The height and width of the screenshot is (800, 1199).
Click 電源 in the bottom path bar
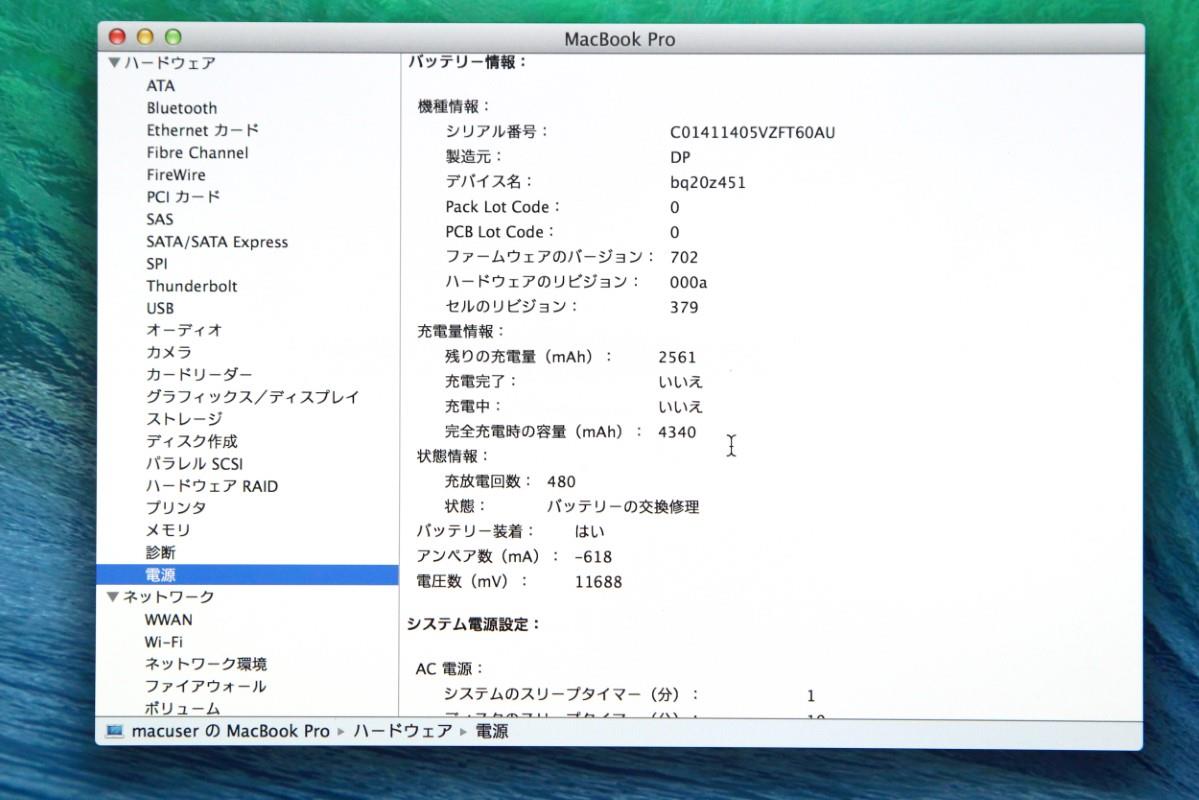tap(492, 731)
